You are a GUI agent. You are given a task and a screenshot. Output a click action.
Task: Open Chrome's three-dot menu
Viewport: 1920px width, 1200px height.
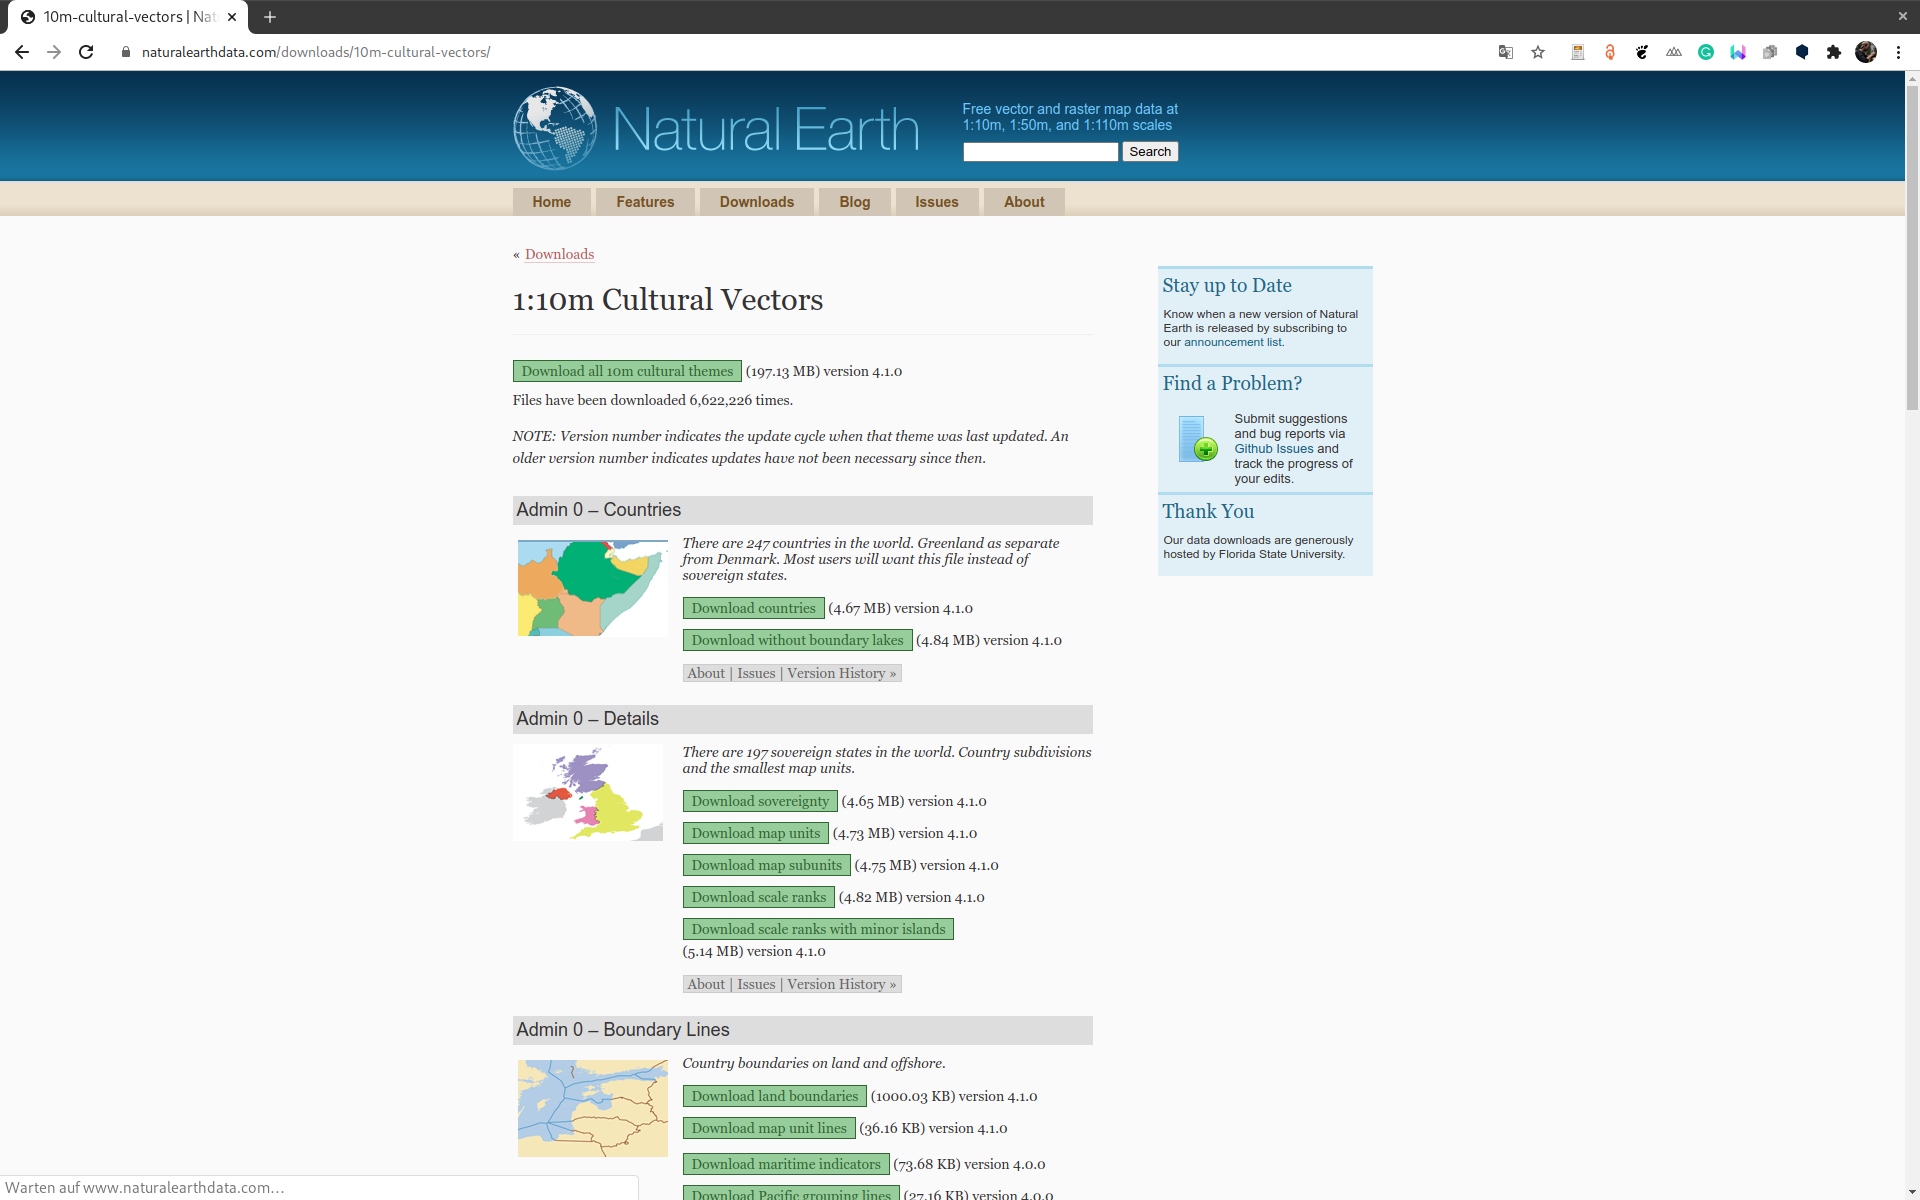click(x=1898, y=52)
